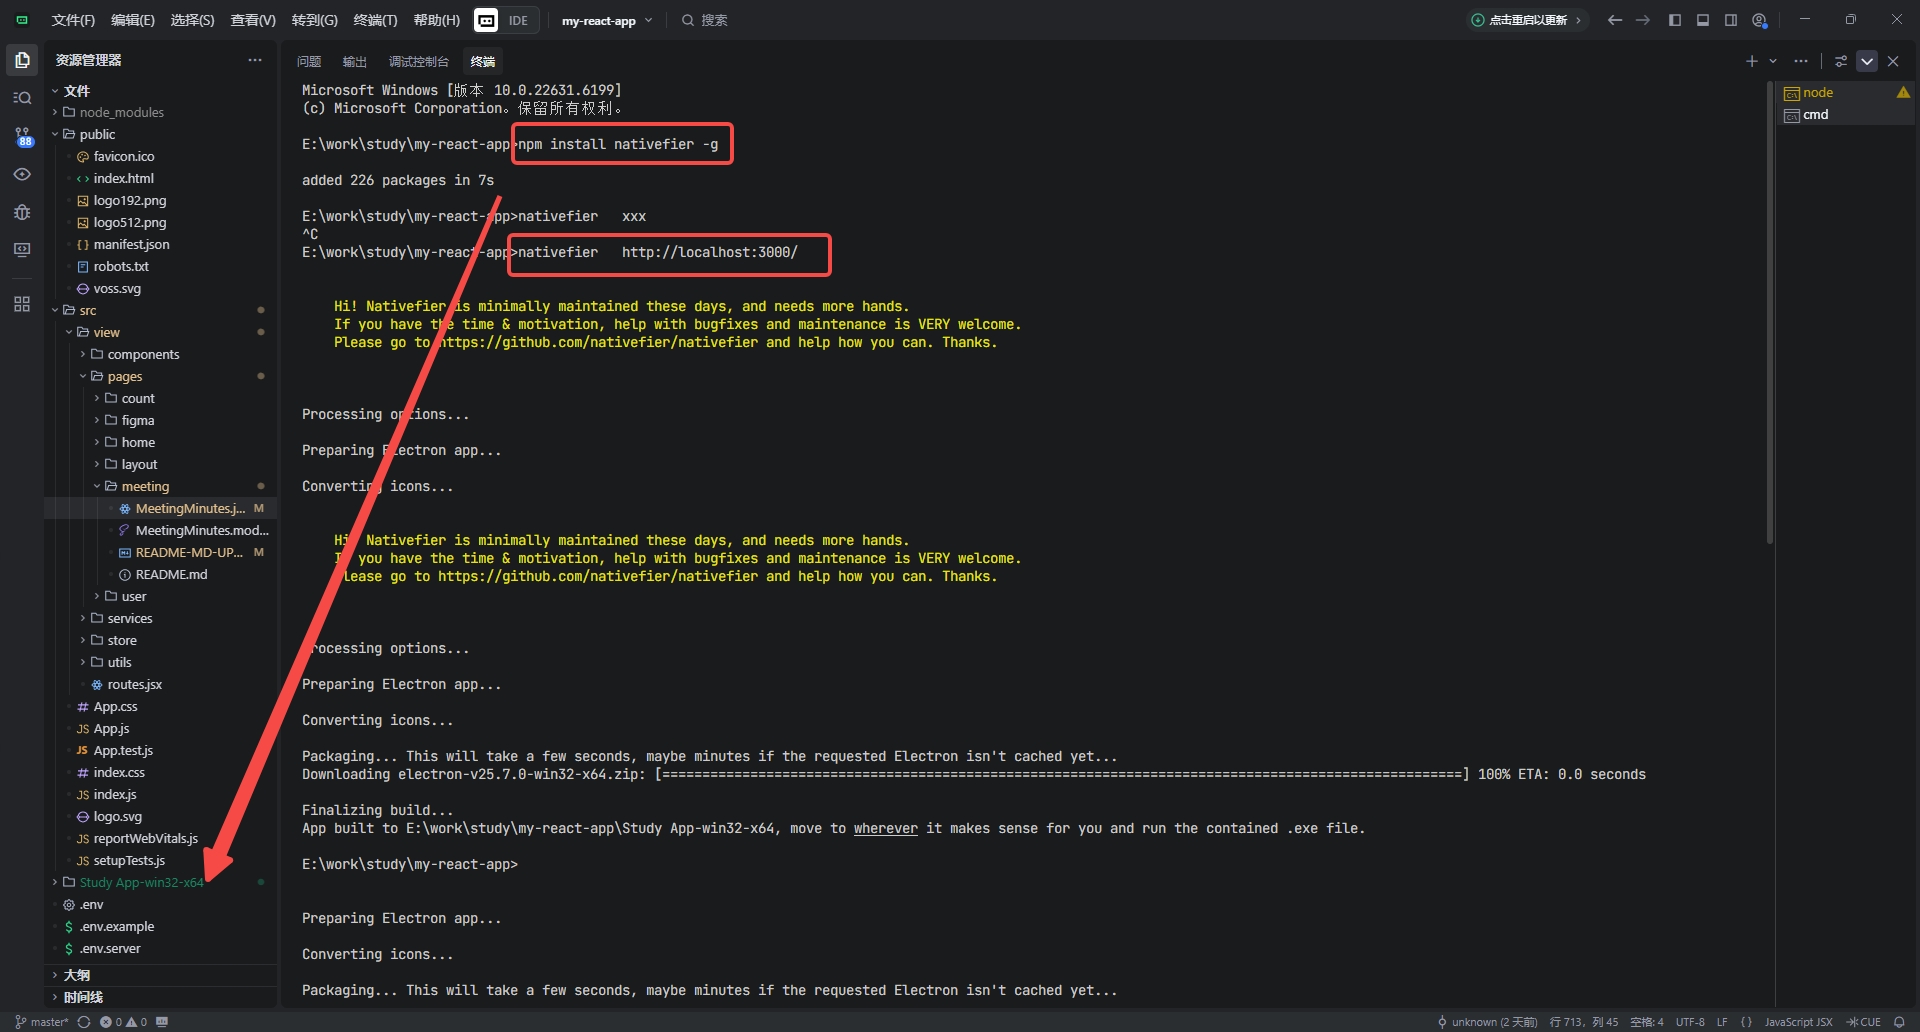Viewport: 1920px width, 1032px height.
Task: Open the Extensions view in the activity bar
Action: (x=22, y=304)
